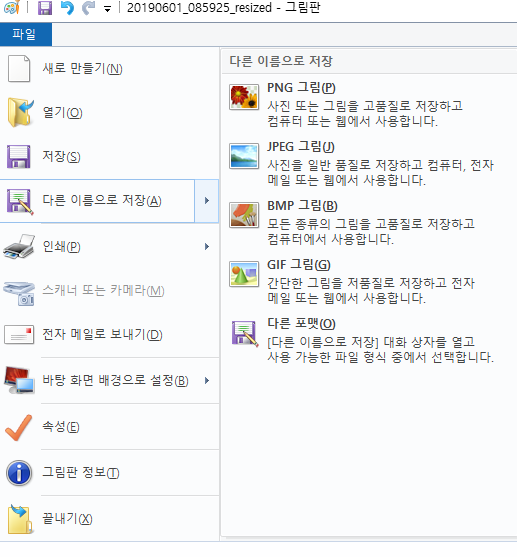The width and height of the screenshot is (517, 557).
Task: Click the Paint app icon in title bar
Action: point(11,7)
